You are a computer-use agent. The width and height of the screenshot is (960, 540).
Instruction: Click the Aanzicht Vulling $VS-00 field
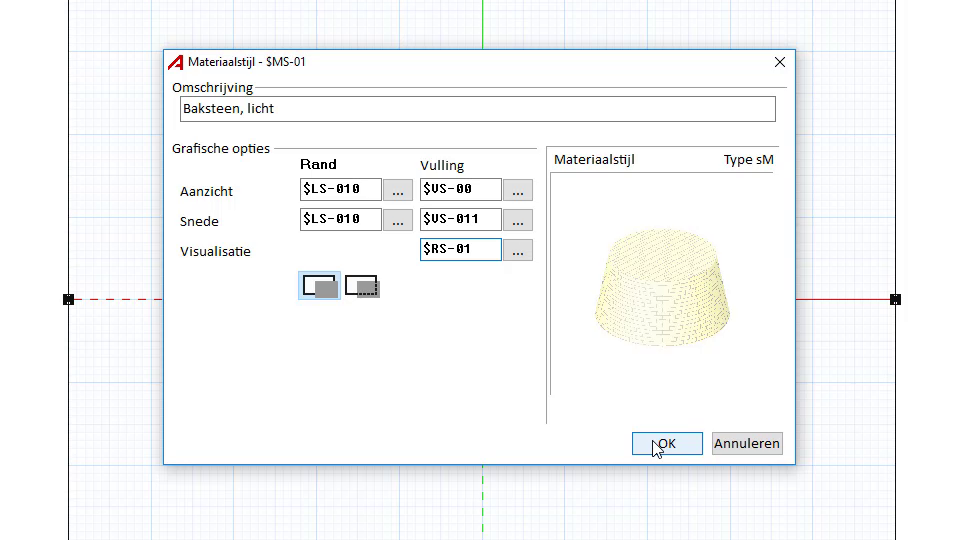tap(460, 189)
